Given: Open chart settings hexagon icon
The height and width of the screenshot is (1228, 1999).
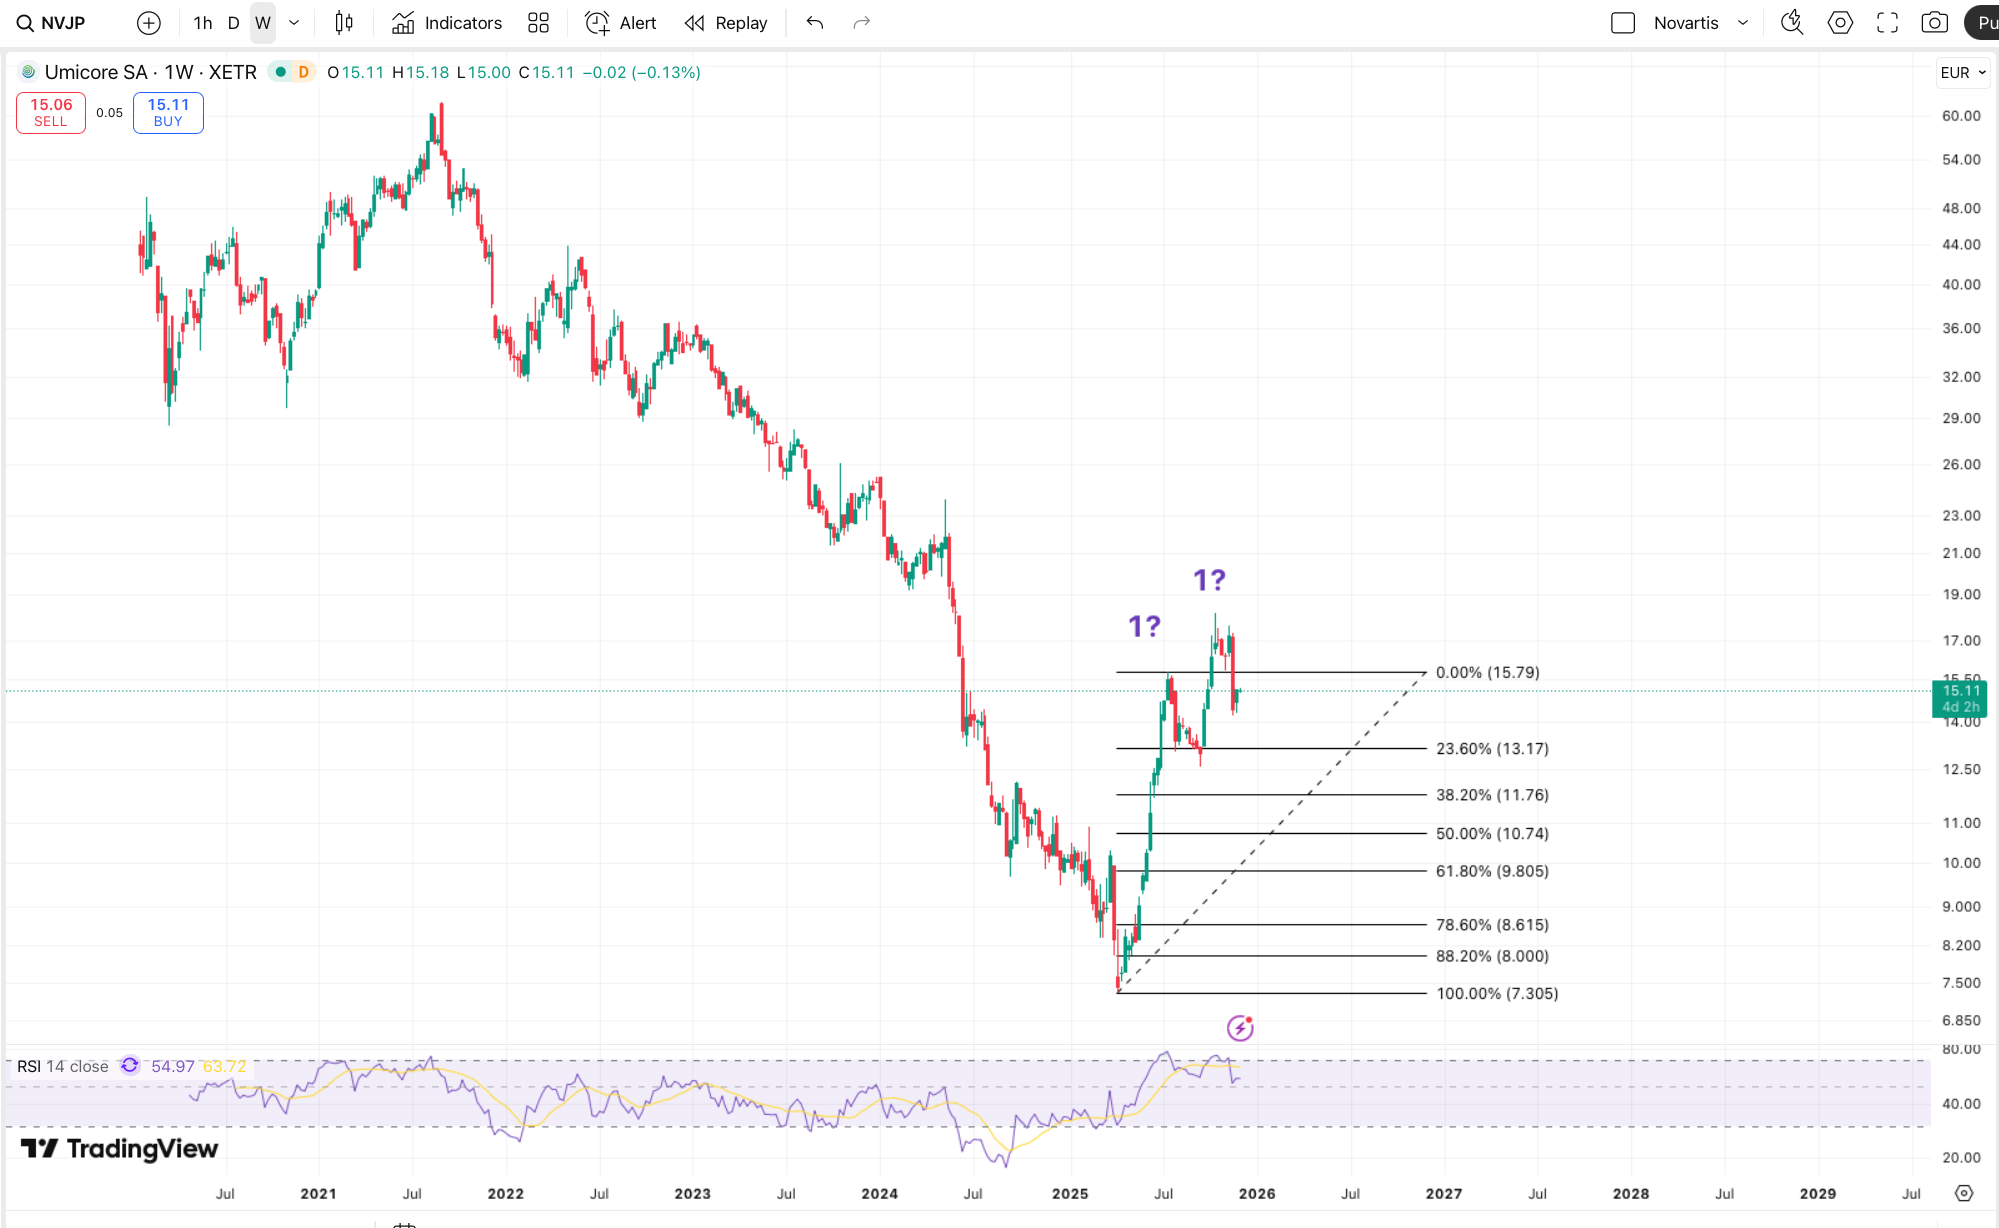Looking at the screenshot, I should pyautogui.click(x=1840, y=23).
